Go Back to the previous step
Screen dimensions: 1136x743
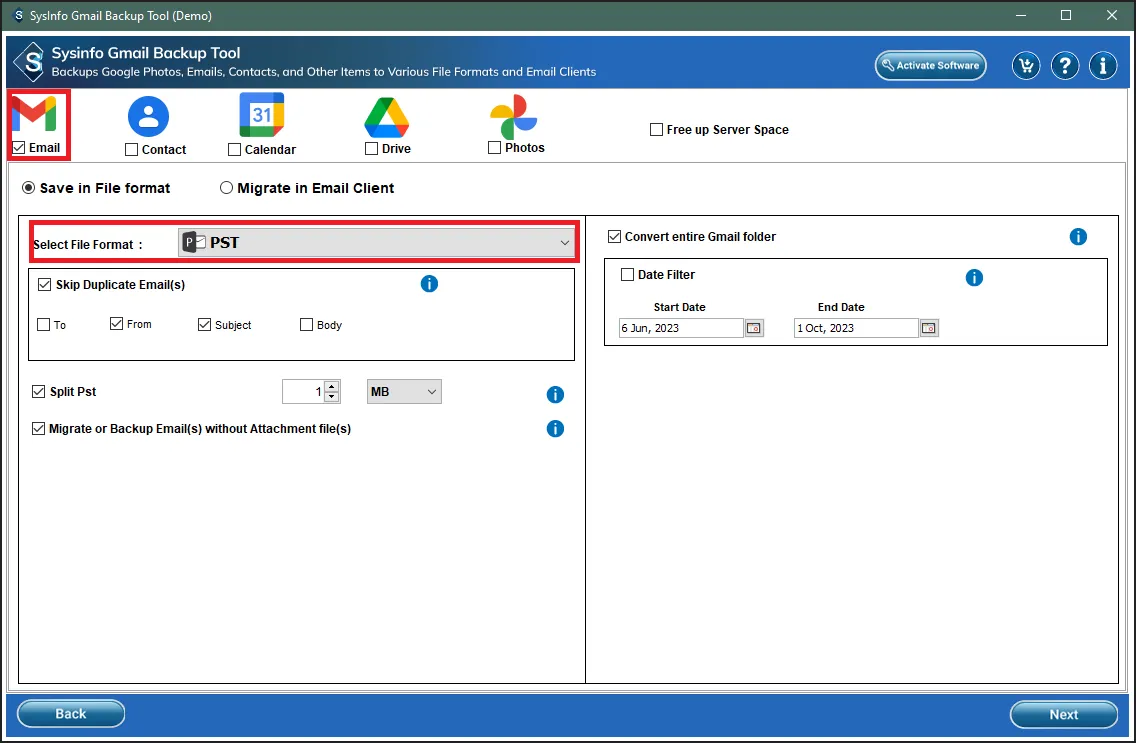[x=71, y=713]
